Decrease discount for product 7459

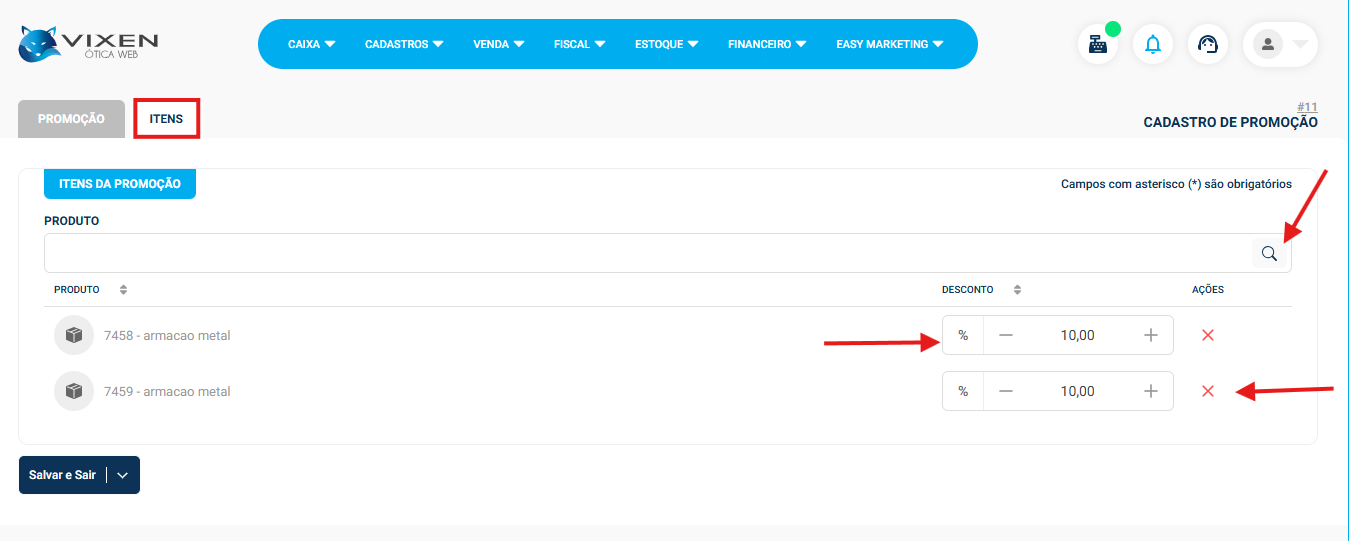1006,391
